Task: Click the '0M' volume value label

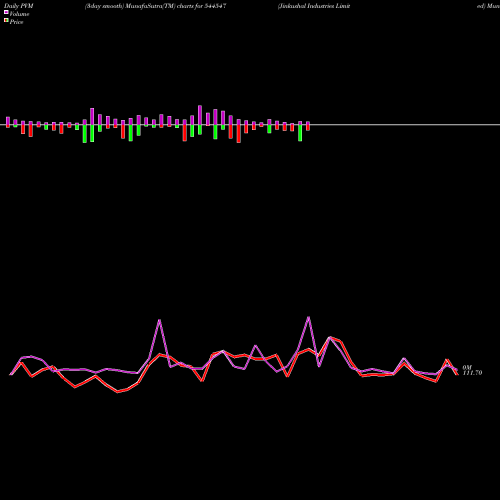Action: tap(467, 367)
